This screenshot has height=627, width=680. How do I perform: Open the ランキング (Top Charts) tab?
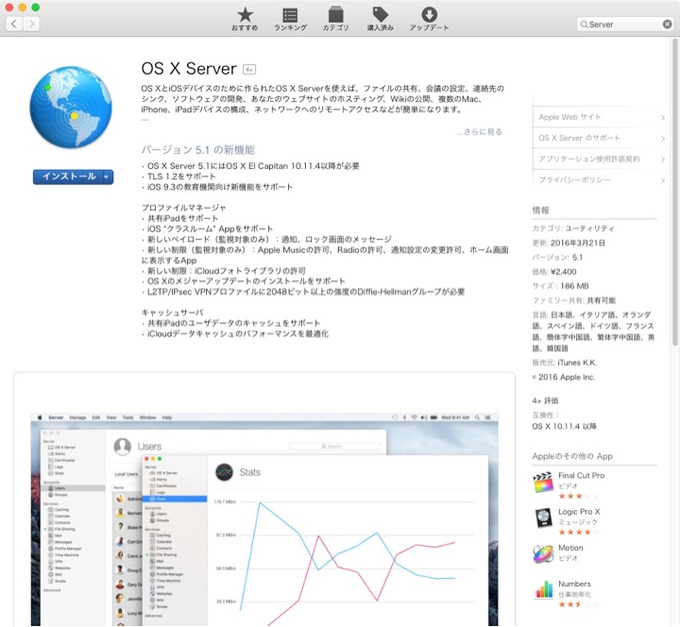290,19
